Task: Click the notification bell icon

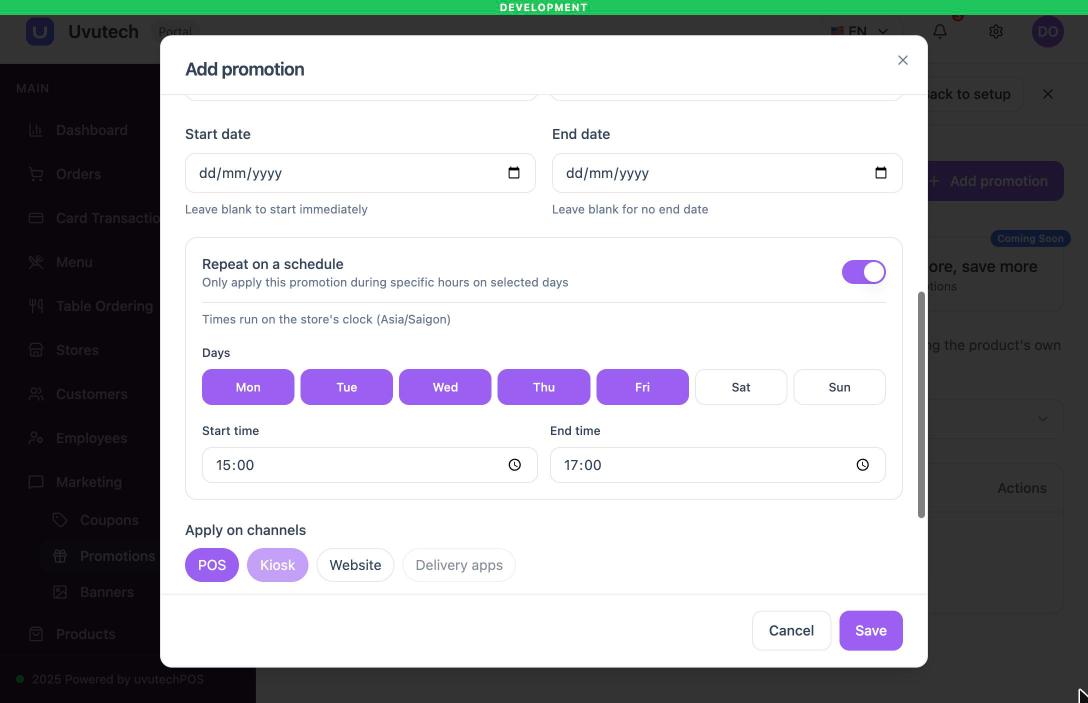Action: 940,32
